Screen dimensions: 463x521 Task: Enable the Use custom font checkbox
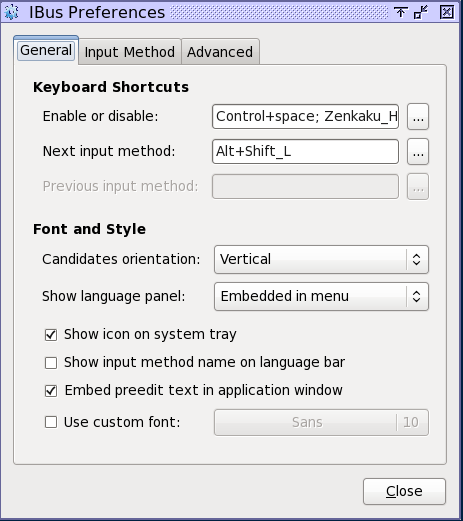[51, 422]
